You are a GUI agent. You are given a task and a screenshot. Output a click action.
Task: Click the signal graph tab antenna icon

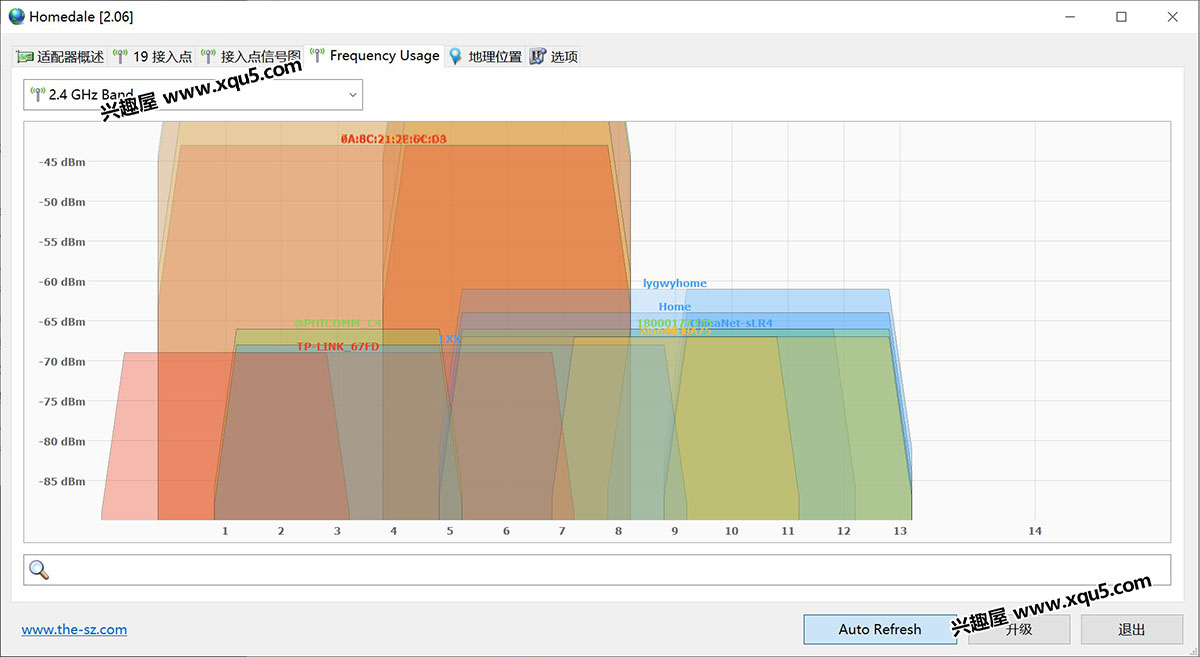click(208, 57)
